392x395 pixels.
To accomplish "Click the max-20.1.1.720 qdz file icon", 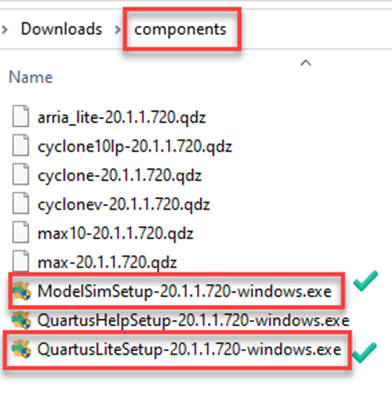I will (x=21, y=261).
